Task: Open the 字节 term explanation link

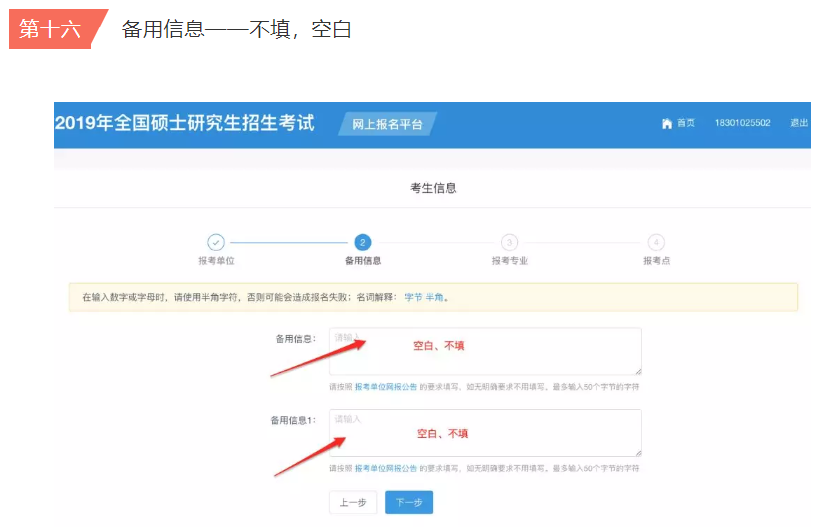Action: (x=413, y=298)
